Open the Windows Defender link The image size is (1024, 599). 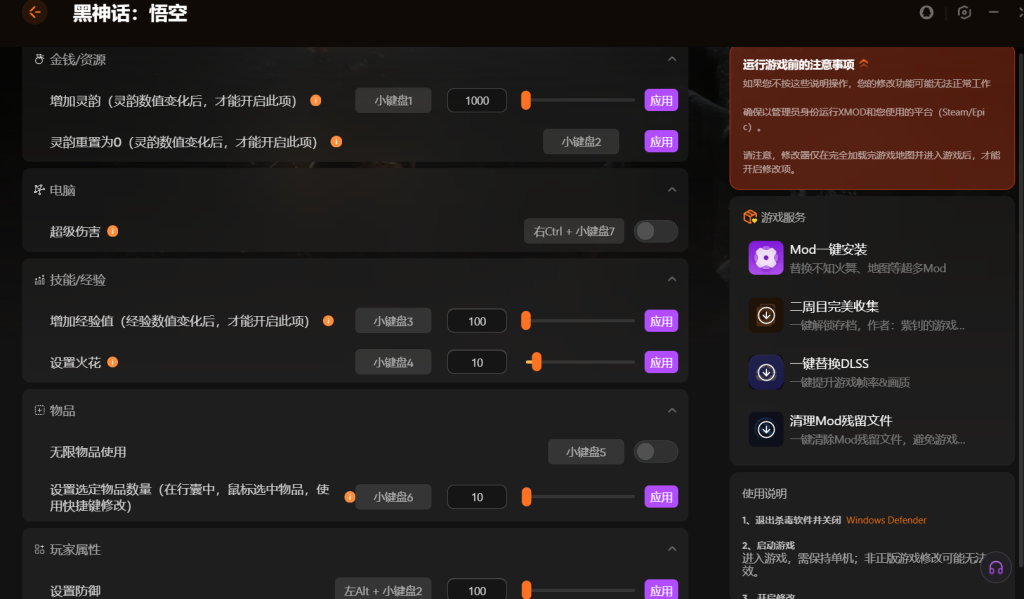pyautogui.click(x=886, y=520)
